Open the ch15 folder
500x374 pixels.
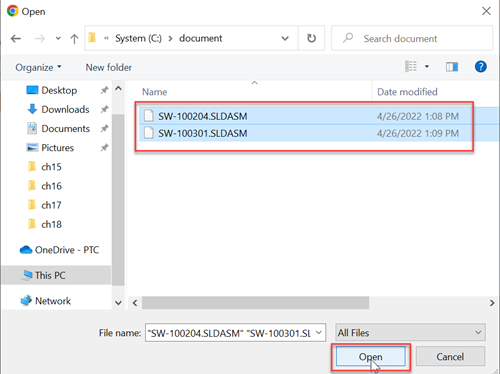[x=51, y=167]
